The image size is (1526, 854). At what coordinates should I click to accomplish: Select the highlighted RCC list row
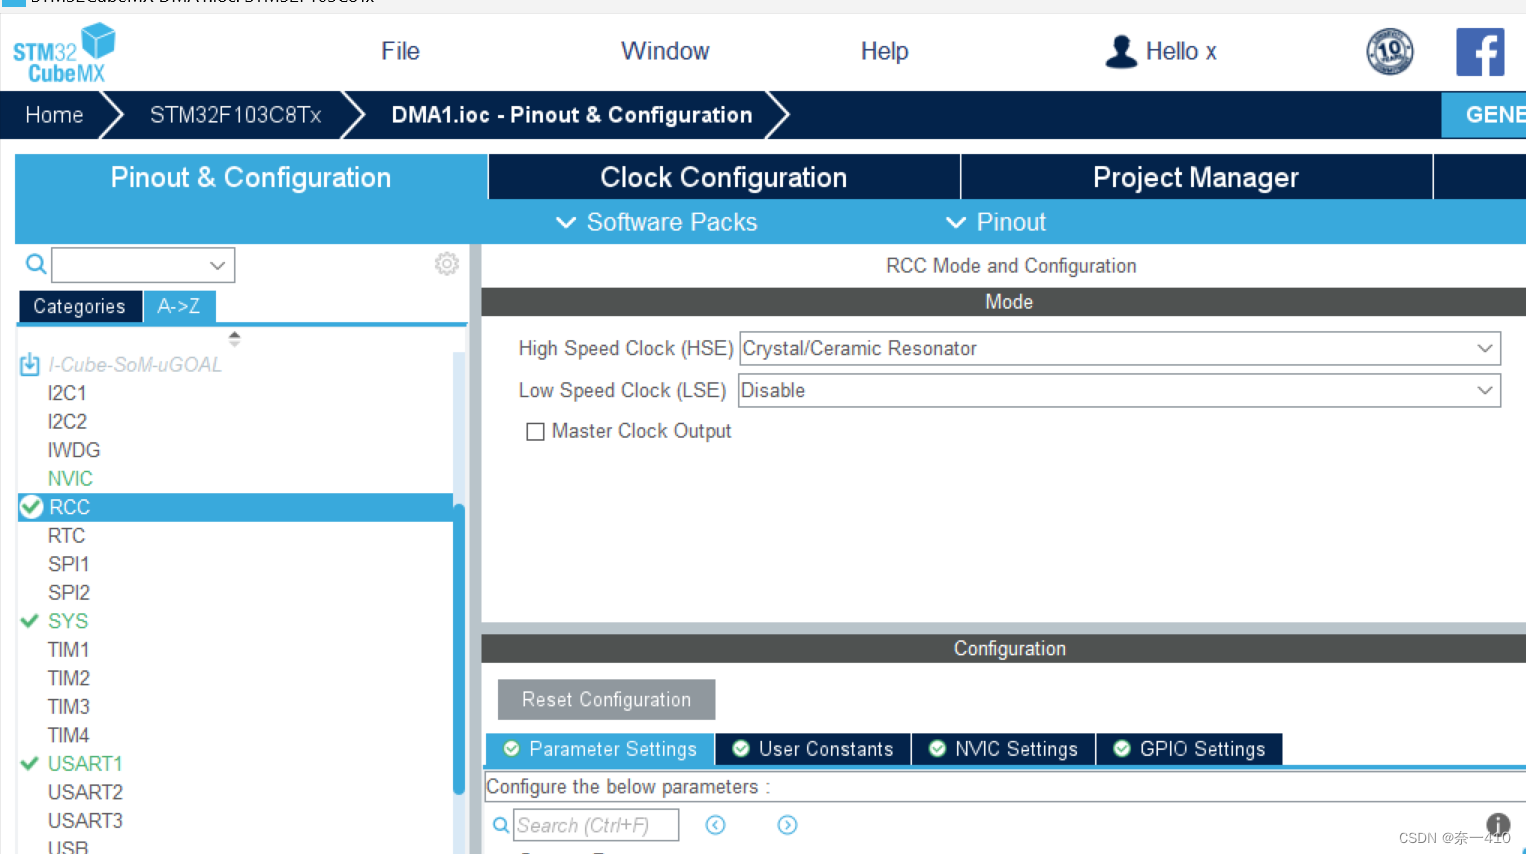[235, 507]
